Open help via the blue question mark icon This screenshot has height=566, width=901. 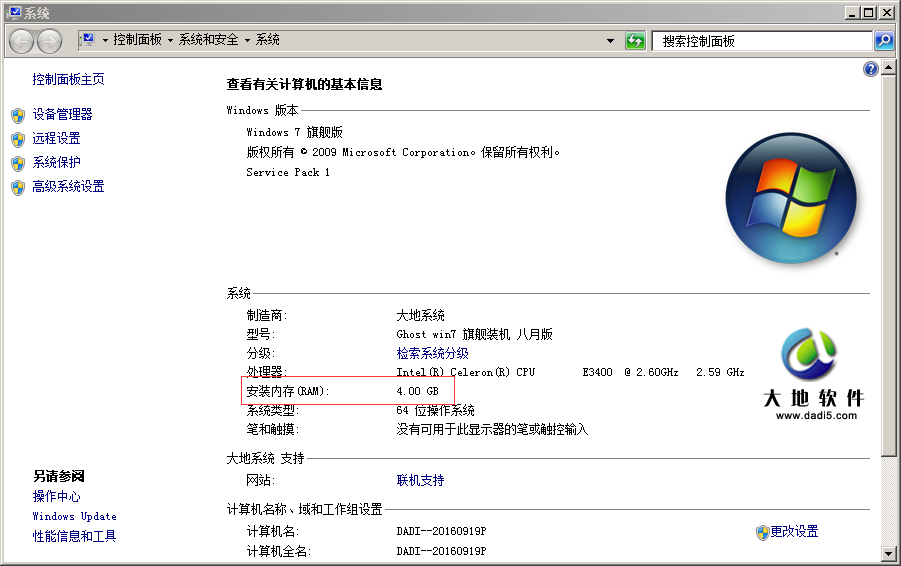871,69
